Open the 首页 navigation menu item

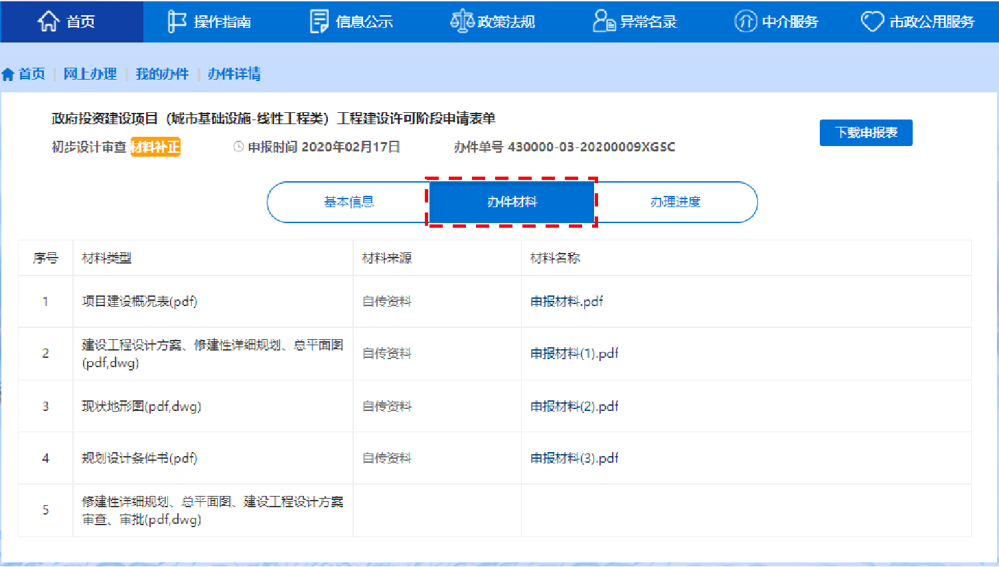click(71, 21)
